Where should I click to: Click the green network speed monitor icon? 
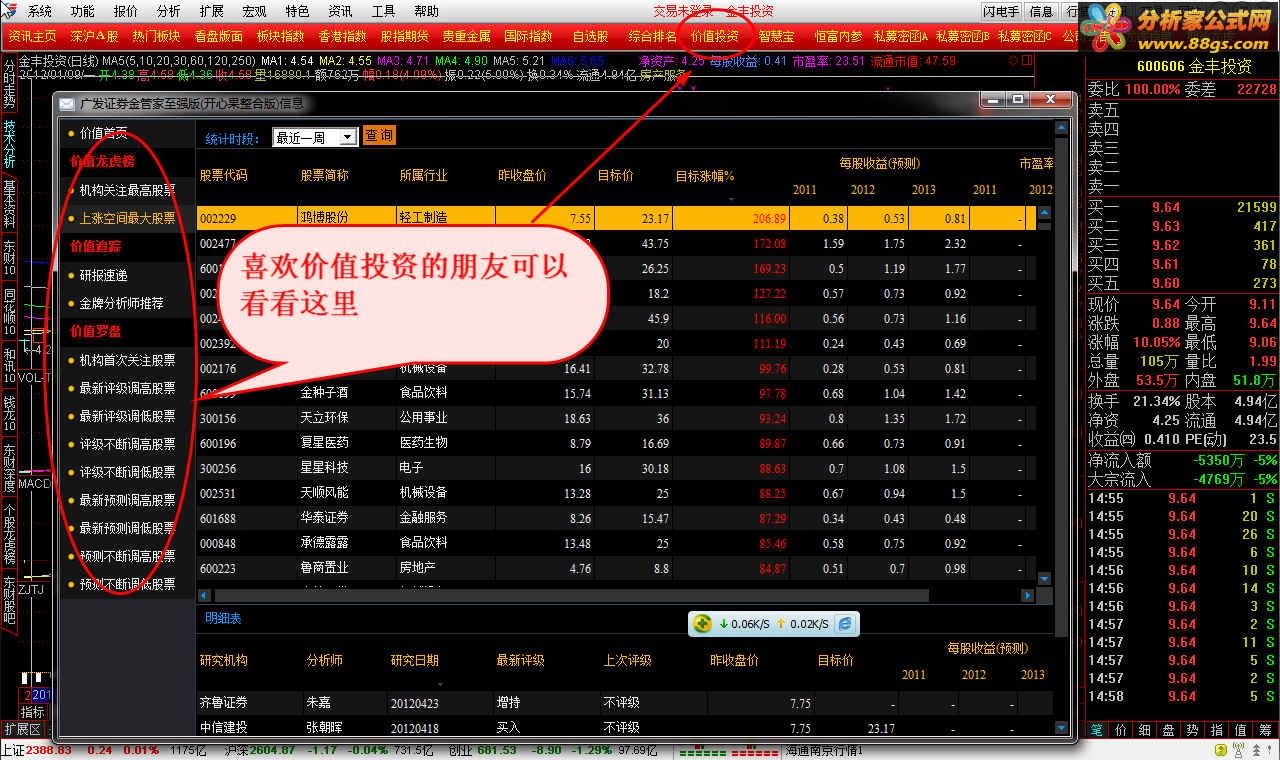pos(703,623)
